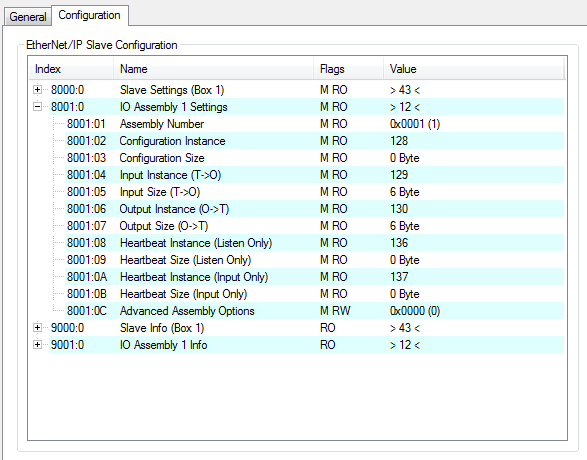Expand the 9001:0 IO Assembly 1 Info node
Screen dimensions: 587x460
pos(37,344)
